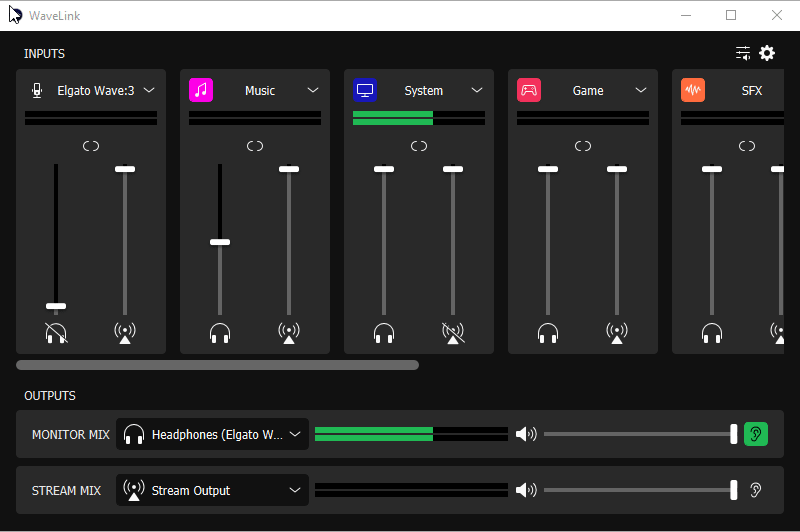Click the Elgato Wave:3 monitor fader handle
The width and height of the screenshot is (800, 532).
click(x=56, y=306)
